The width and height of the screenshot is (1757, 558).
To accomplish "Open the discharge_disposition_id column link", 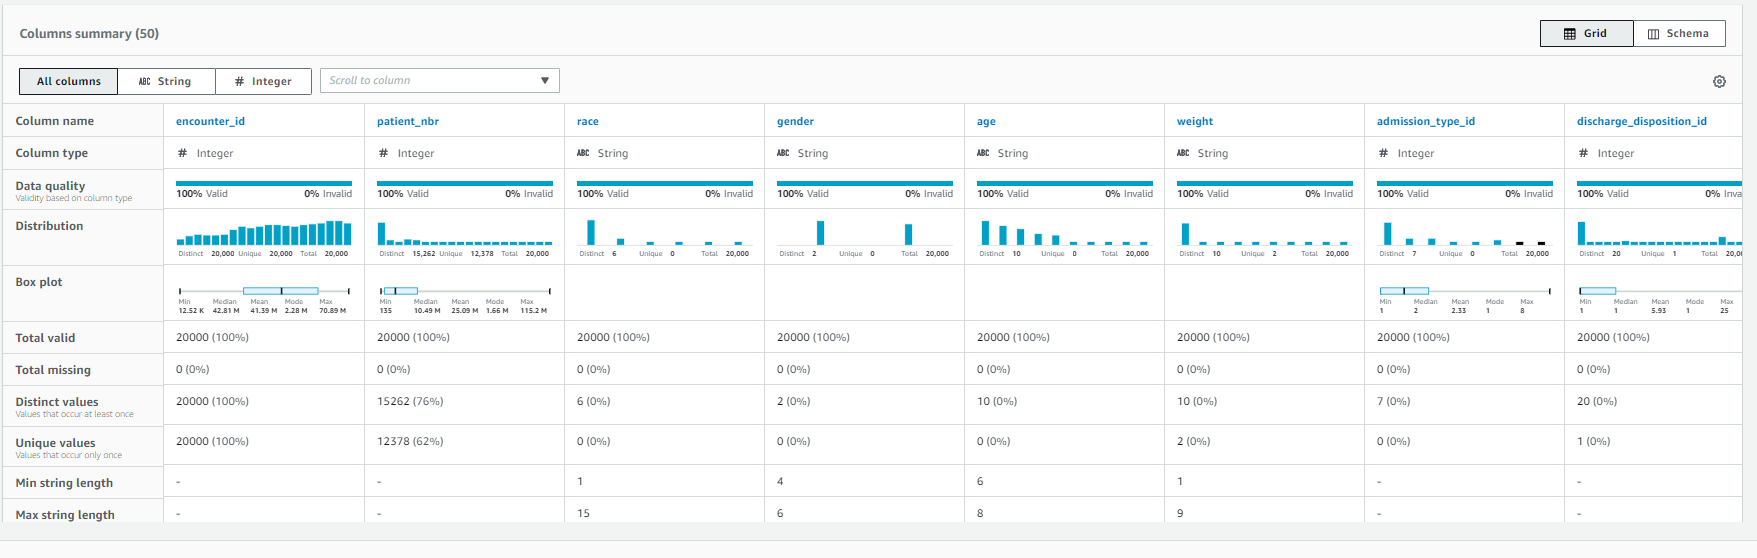I will tap(1642, 121).
